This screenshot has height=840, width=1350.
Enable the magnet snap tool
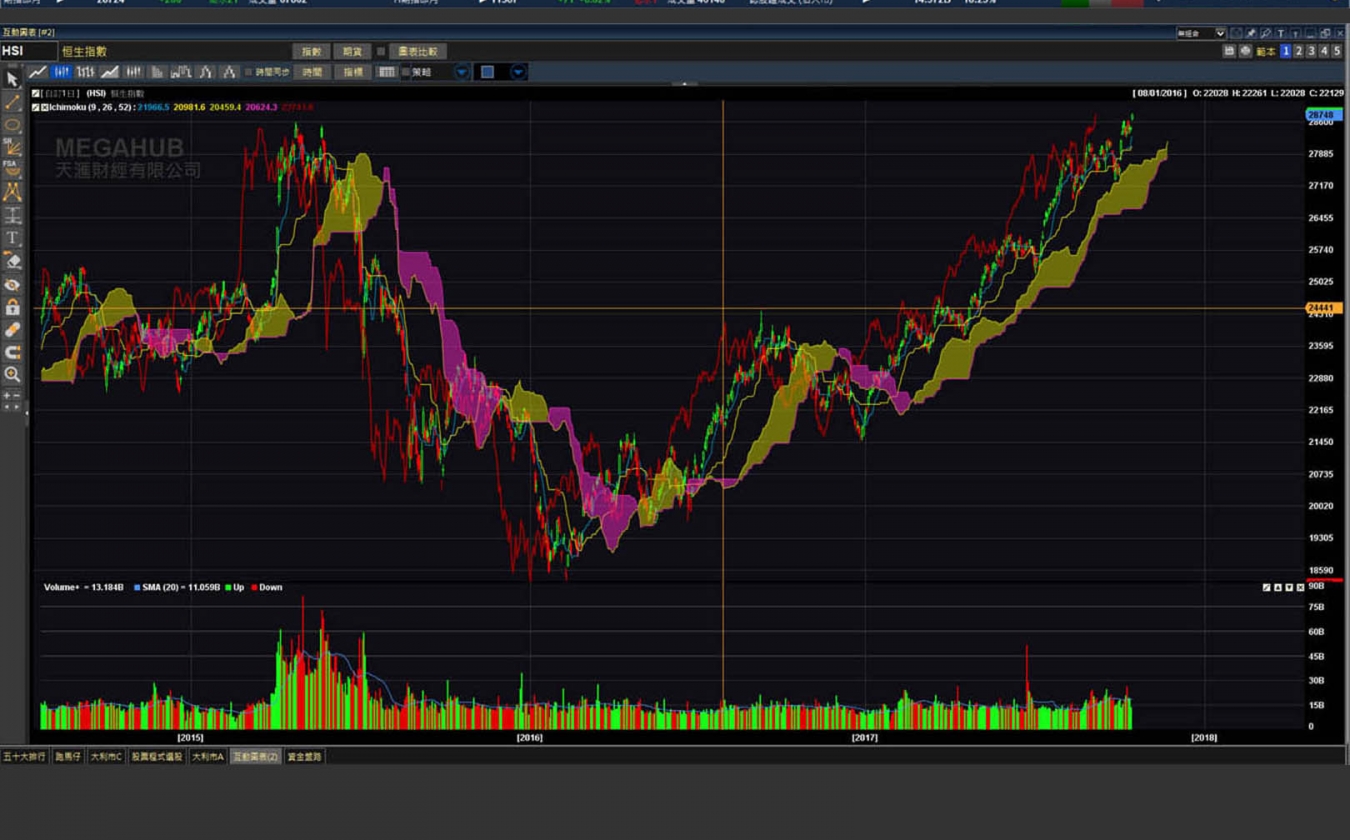click(12, 352)
